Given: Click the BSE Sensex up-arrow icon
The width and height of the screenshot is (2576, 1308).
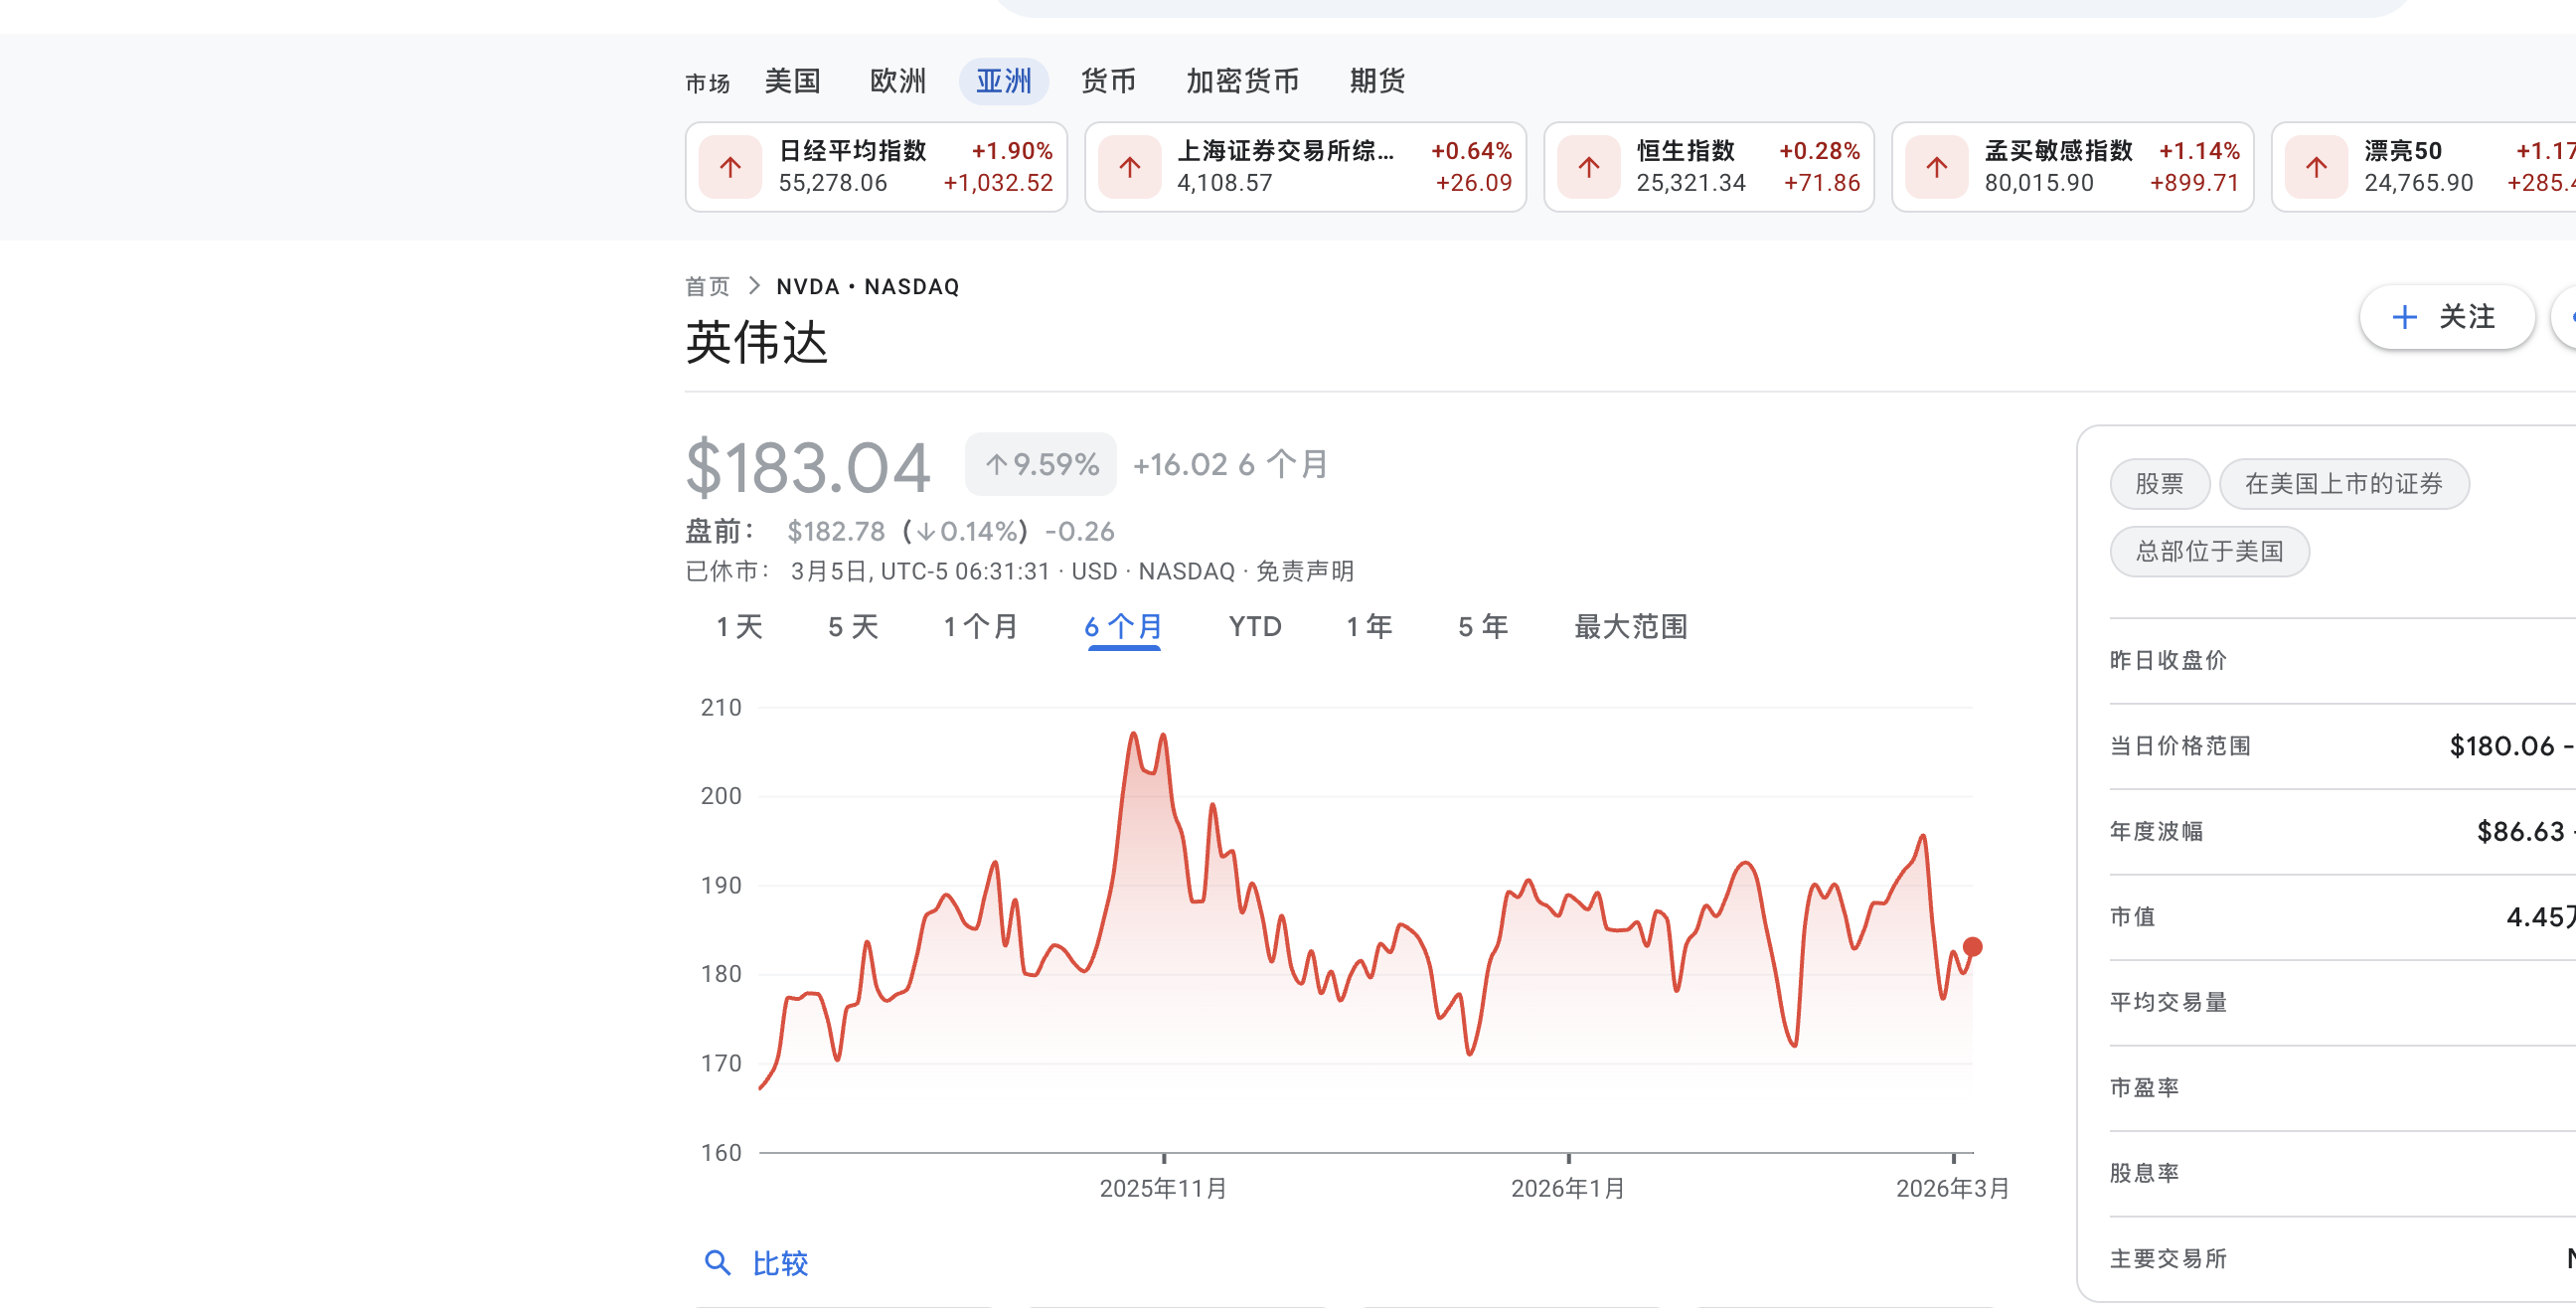Looking at the screenshot, I should click(1936, 167).
